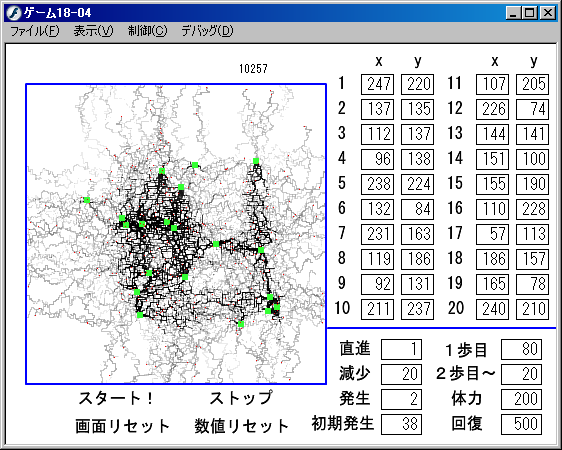Select row 19 y field showing 78
562x450 pixels.
[532, 284]
